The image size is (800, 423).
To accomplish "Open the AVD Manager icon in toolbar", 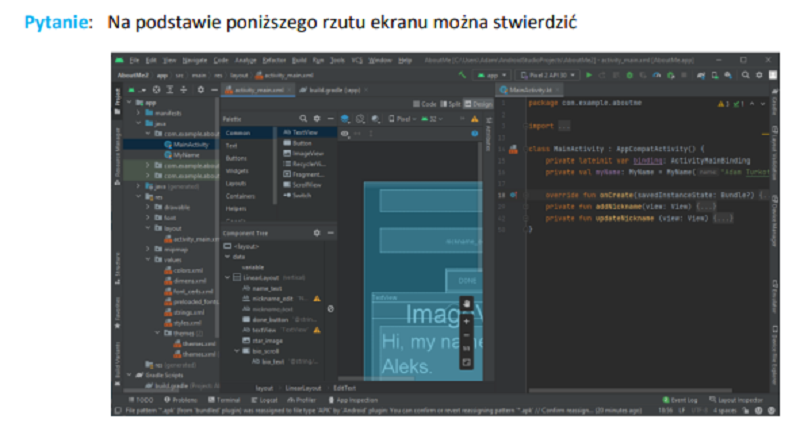I will coord(715,75).
